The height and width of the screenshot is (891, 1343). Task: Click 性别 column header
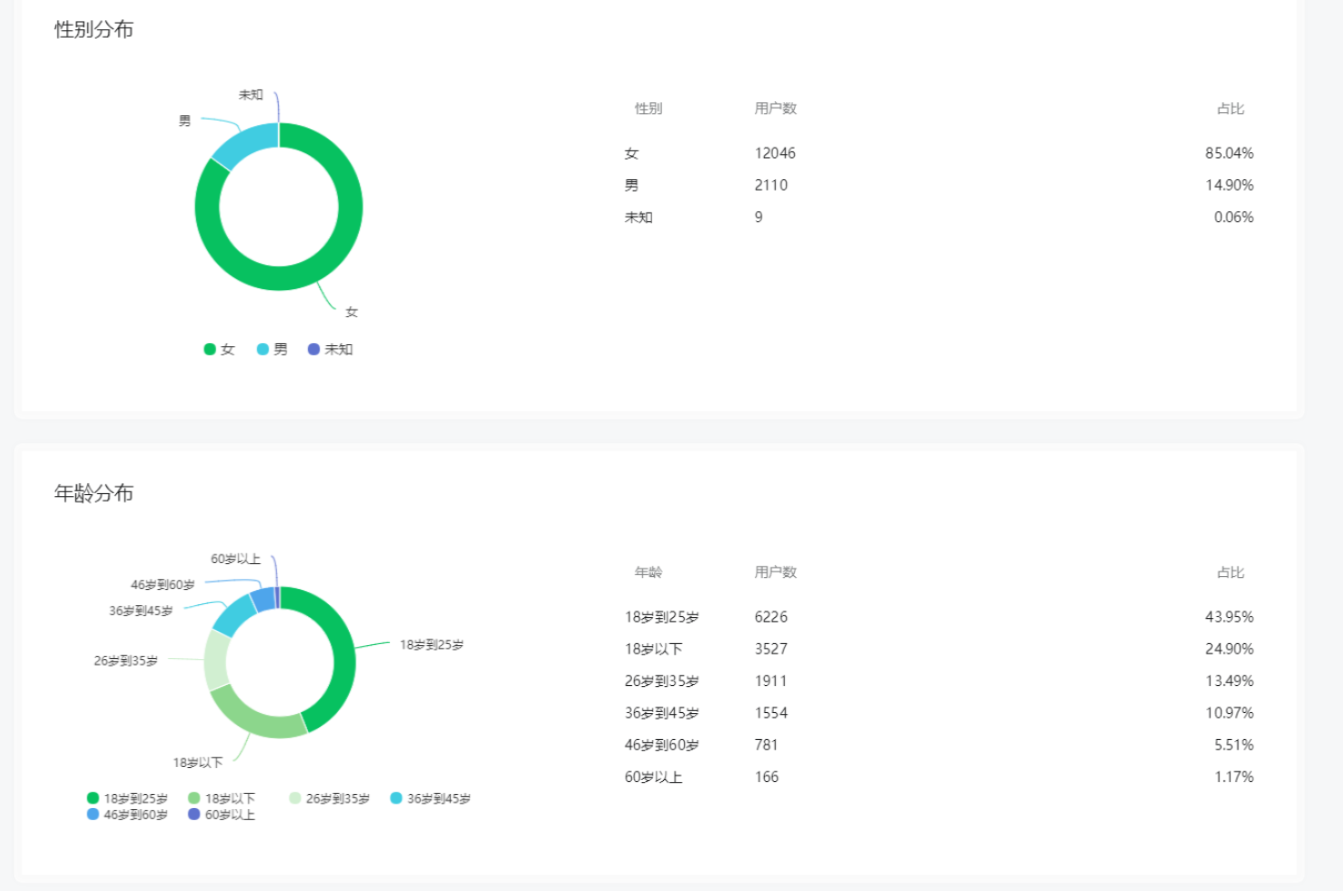648,108
